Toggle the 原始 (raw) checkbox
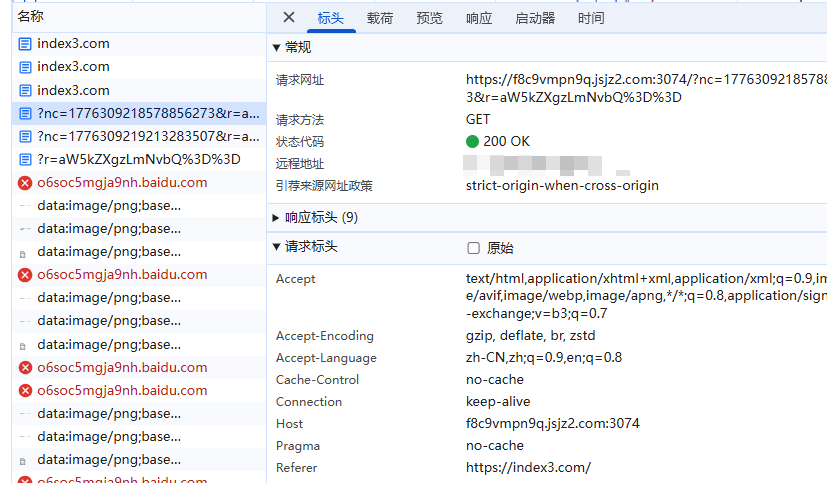827x483 pixels. (474, 248)
